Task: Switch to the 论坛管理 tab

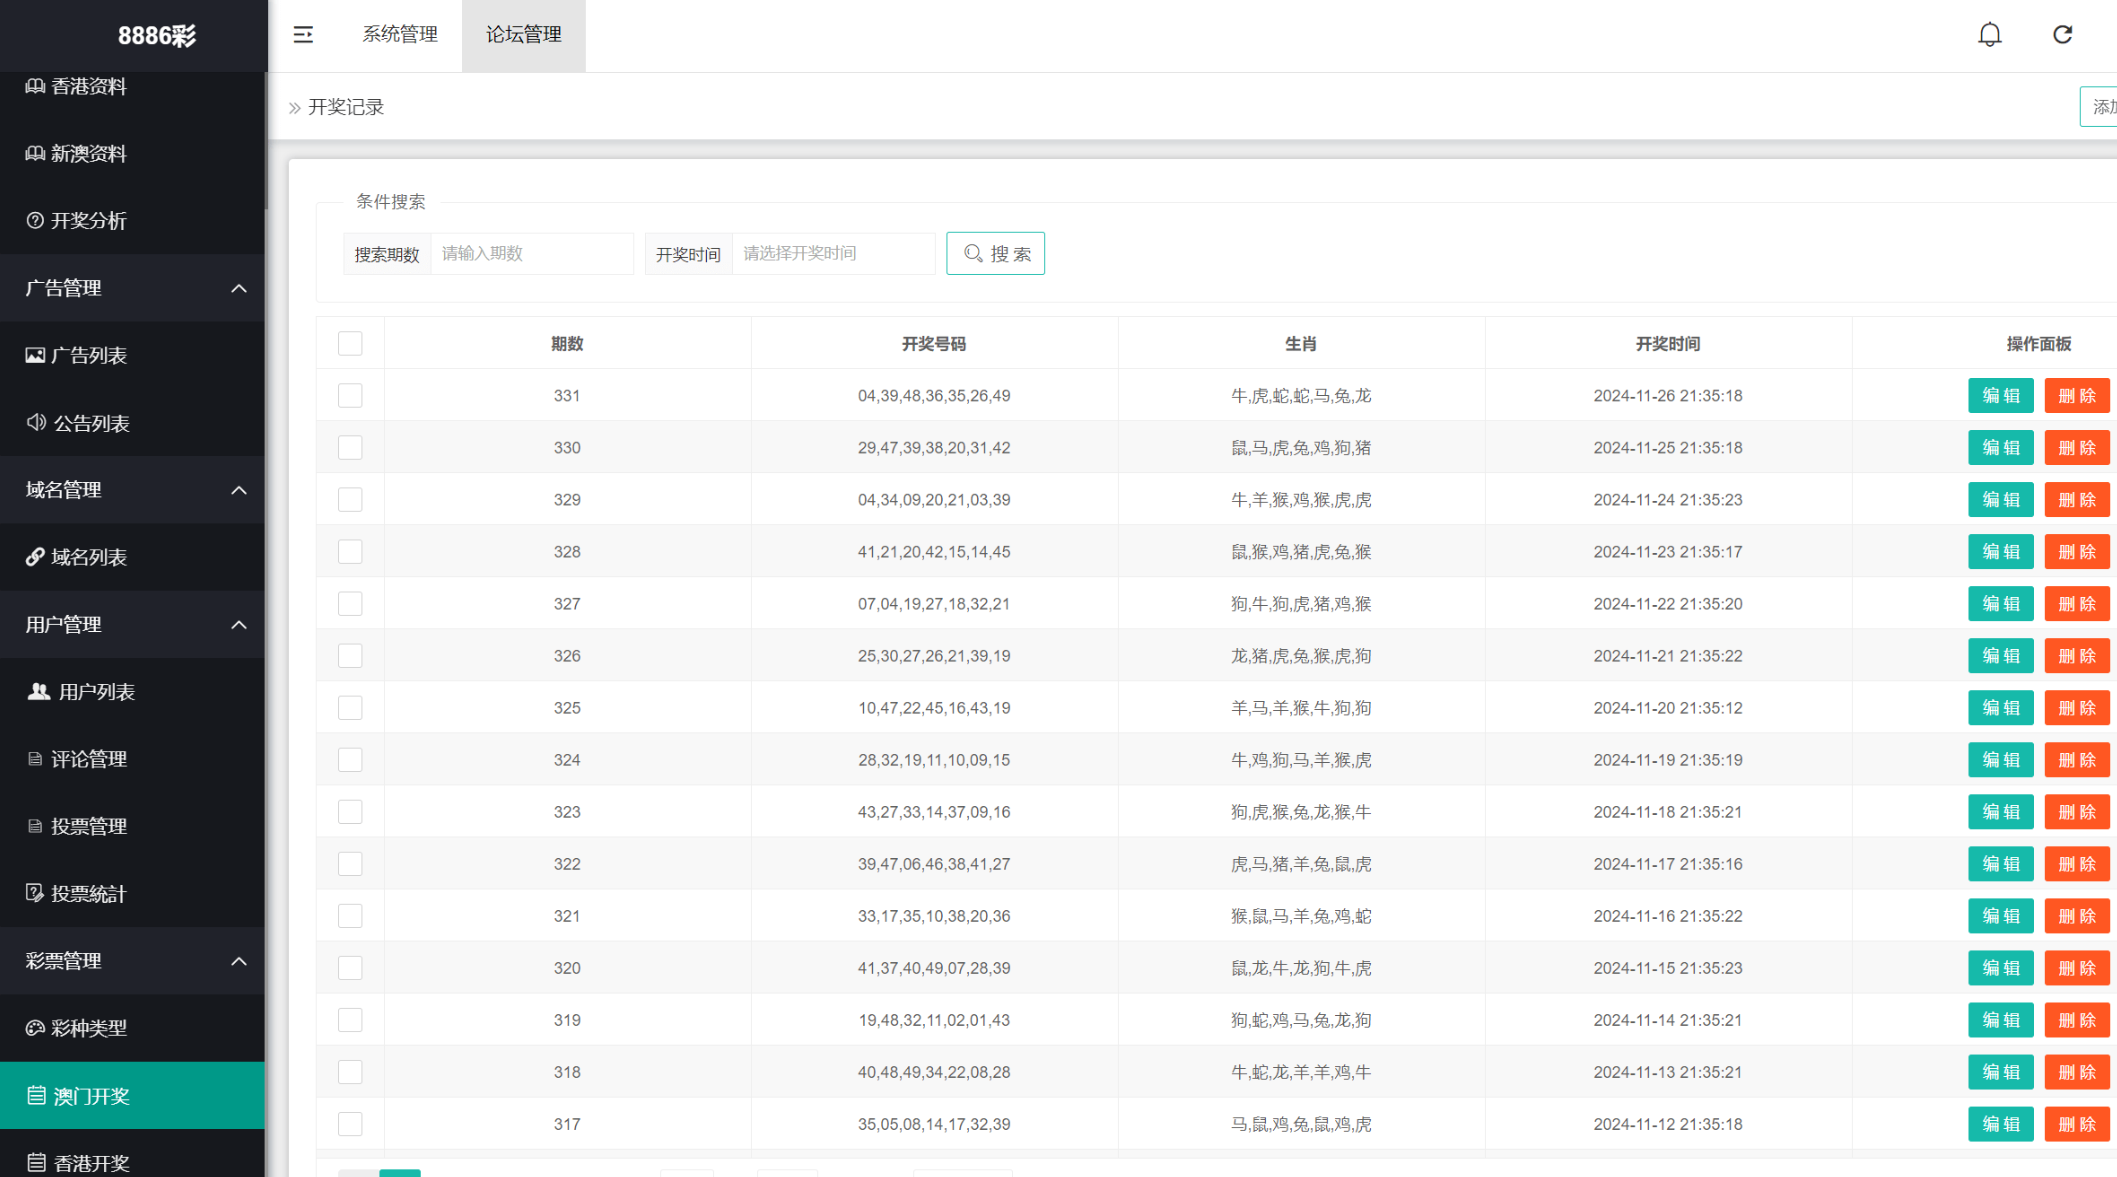Action: 523,35
